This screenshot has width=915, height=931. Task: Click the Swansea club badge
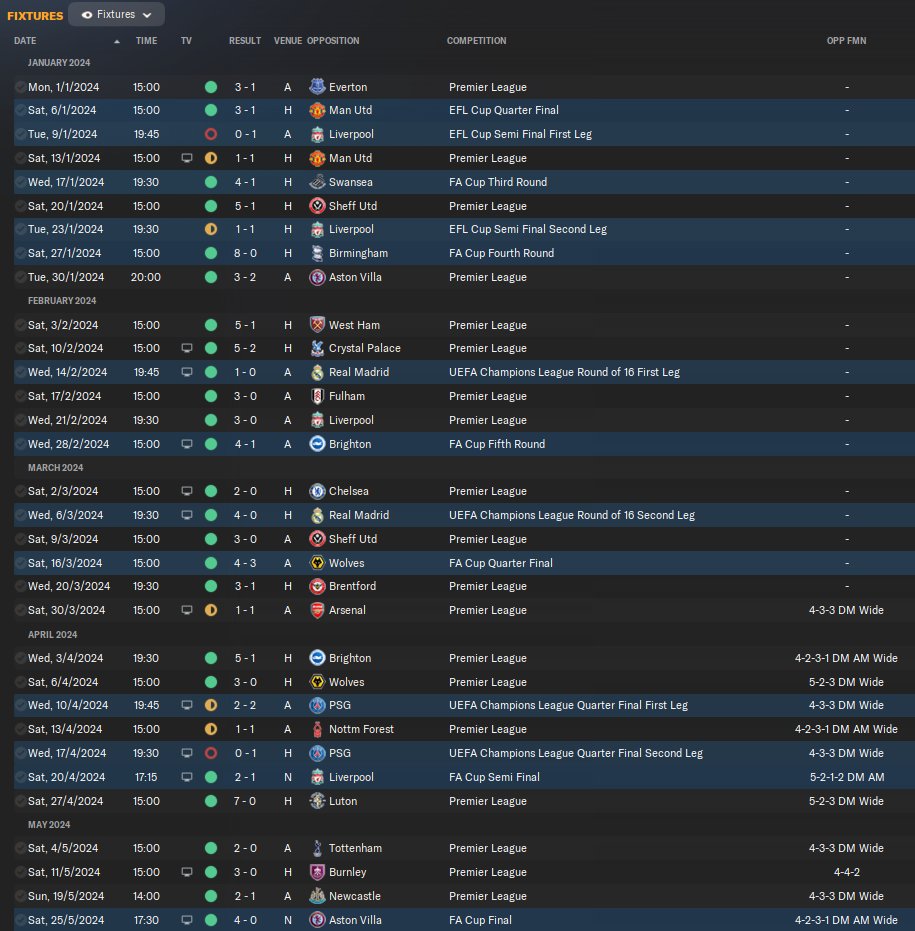(317, 182)
